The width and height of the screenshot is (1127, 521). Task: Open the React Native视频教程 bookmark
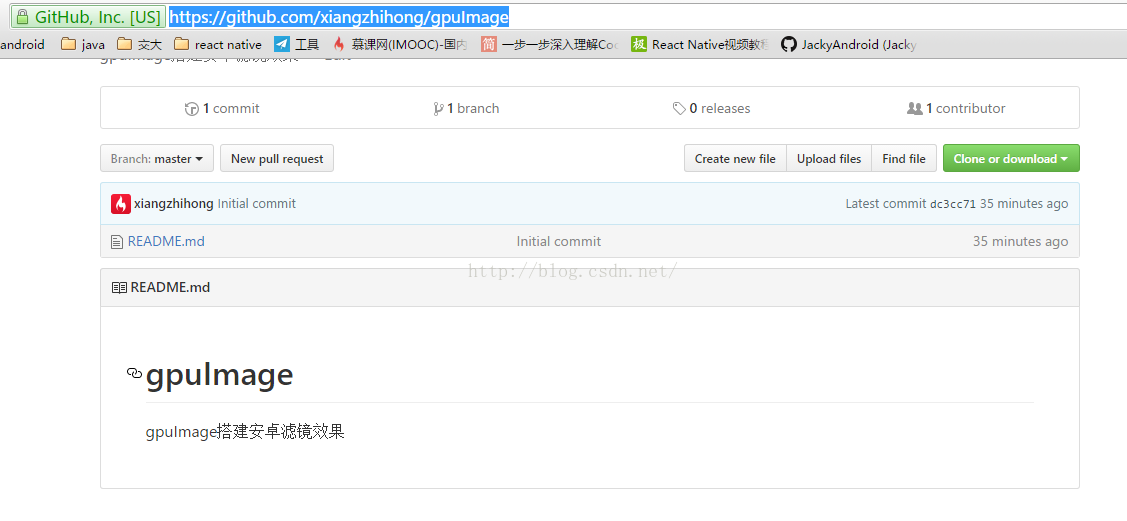click(x=701, y=45)
